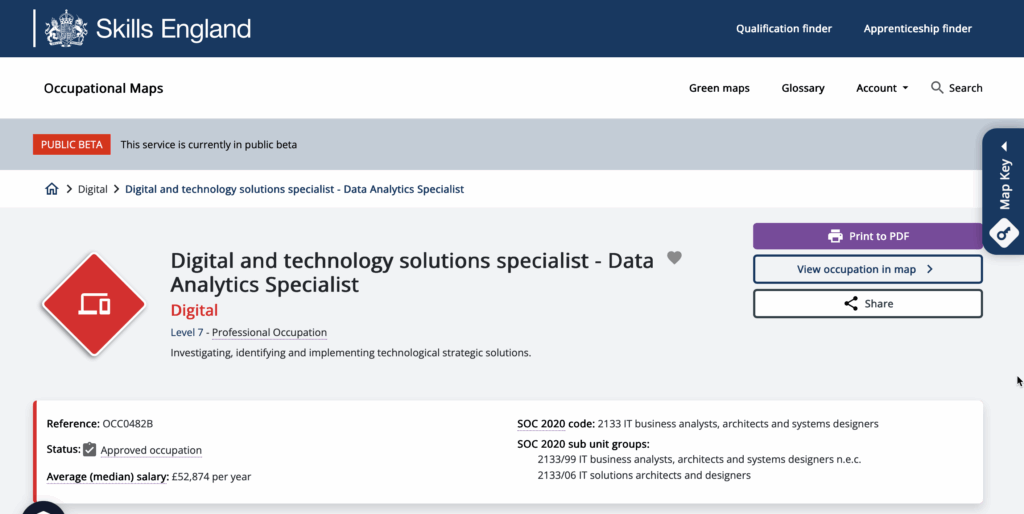This screenshot has height=514, width=1024.
Task: Click Professional Occupation level link
Action: [269, 332]
